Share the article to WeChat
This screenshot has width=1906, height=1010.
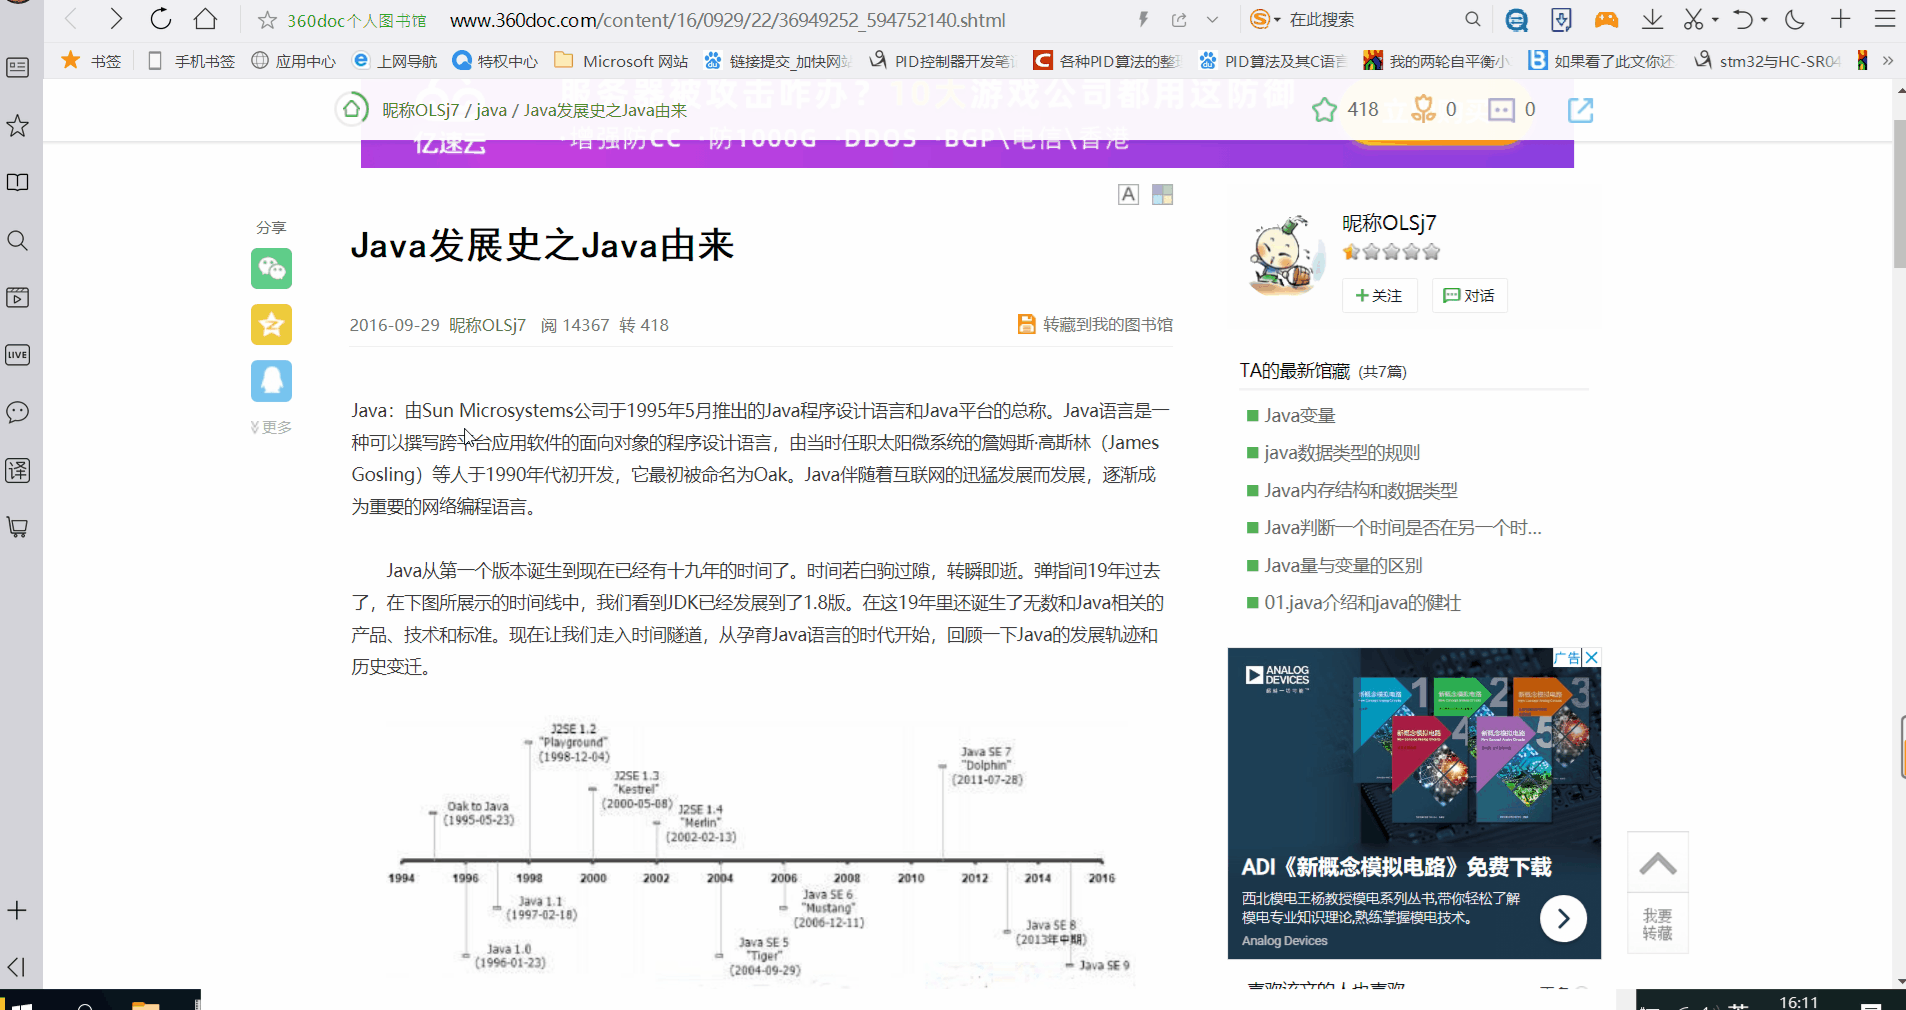(271, 269)
